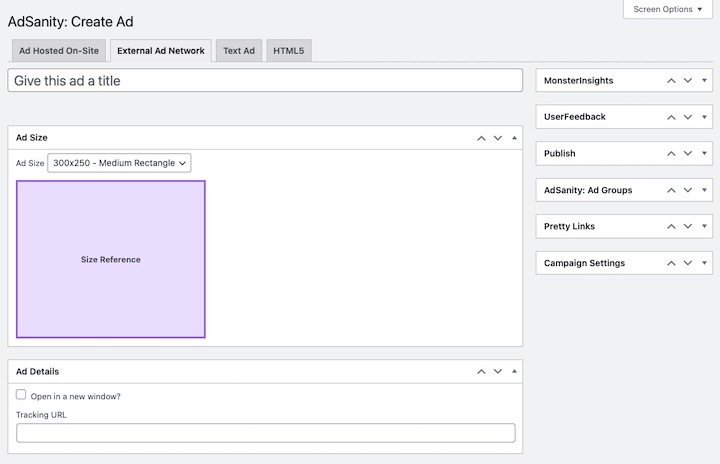Click into the Tracking URL field
Screen dimensions: 720x464
(266, 433)
